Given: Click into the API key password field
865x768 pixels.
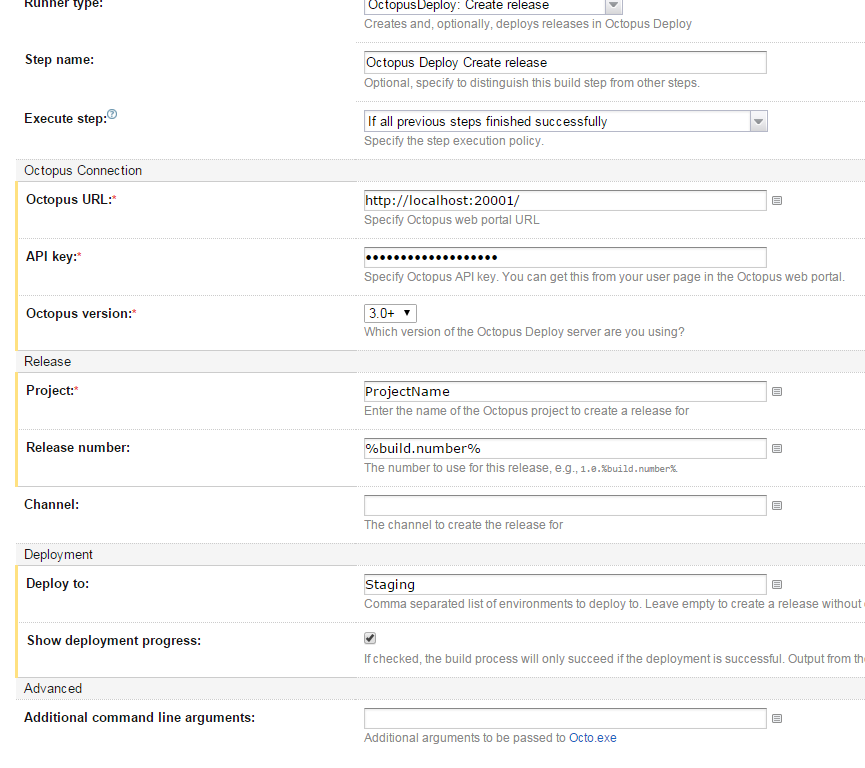Looking at the screenshot, I should (565, 257).
